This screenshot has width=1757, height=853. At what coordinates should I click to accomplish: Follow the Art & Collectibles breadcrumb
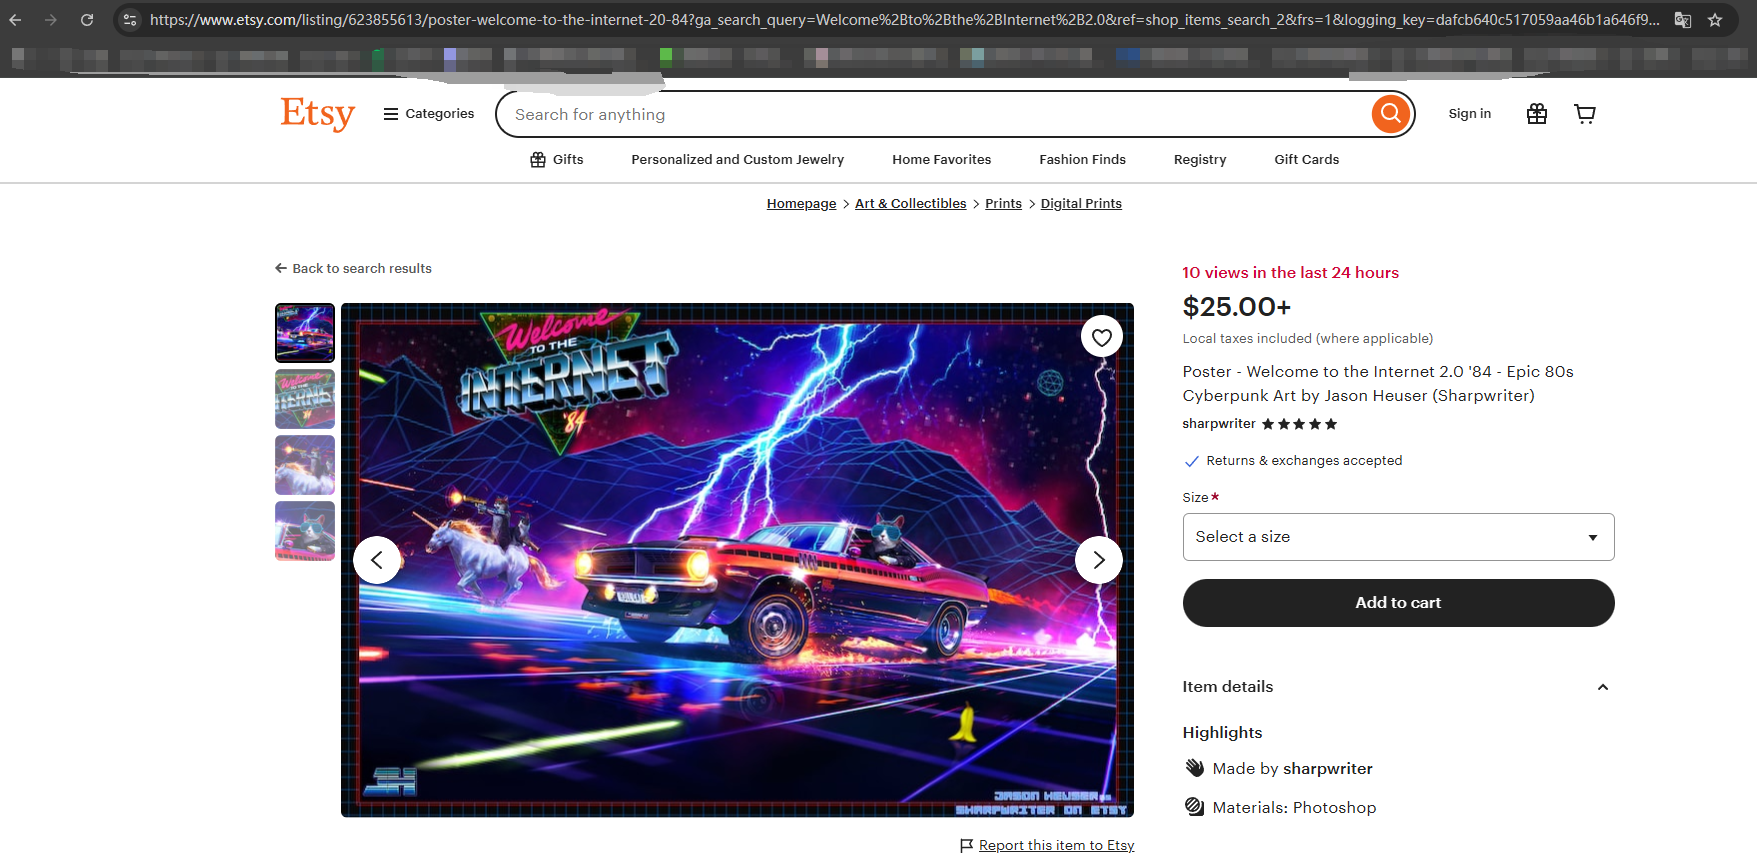[910, 204]
